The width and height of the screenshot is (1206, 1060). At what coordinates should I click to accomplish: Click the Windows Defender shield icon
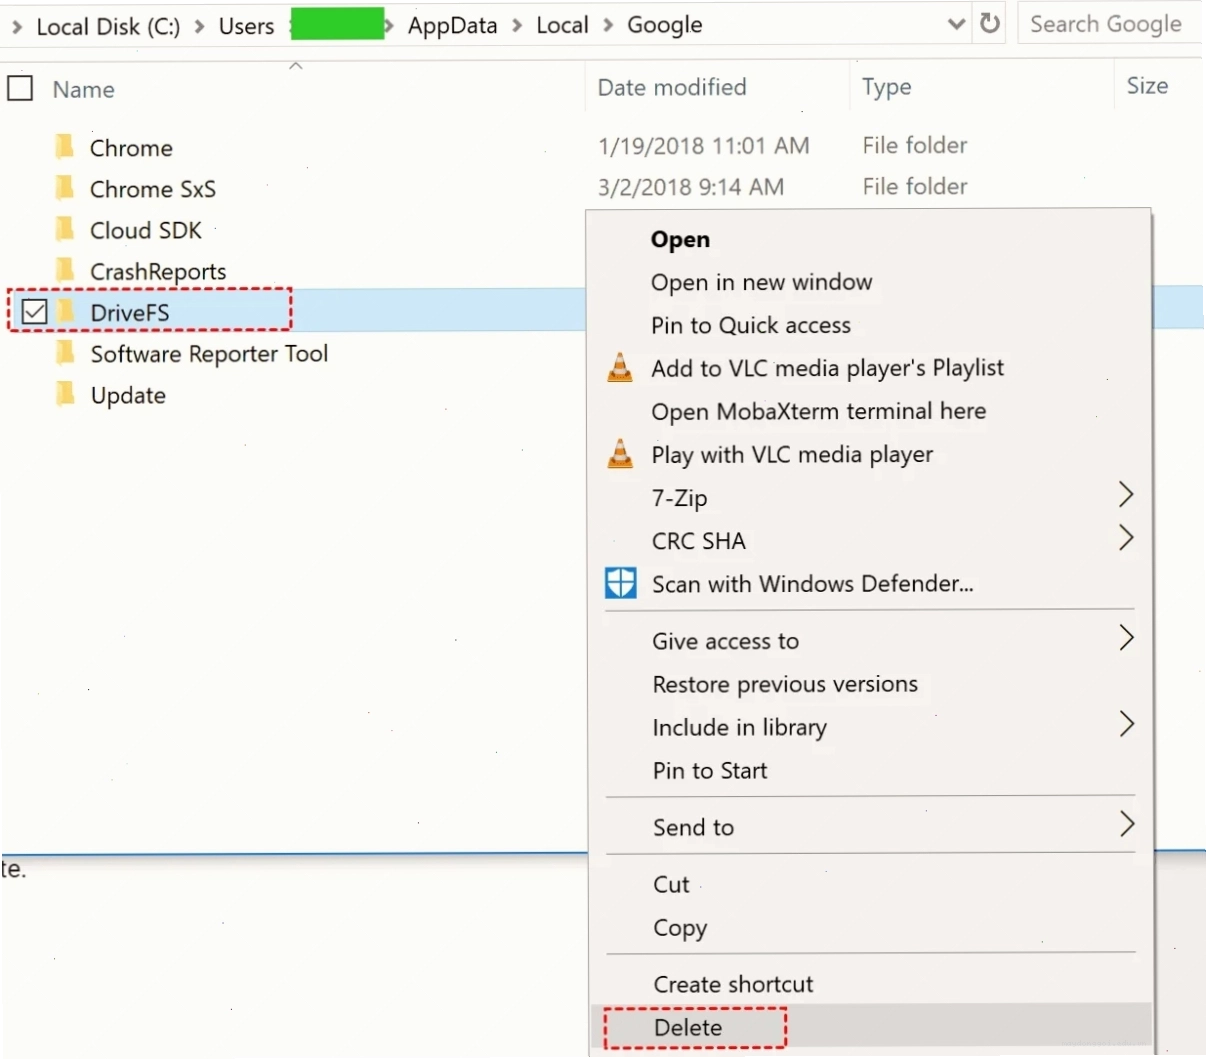click(x=620, y=583)
